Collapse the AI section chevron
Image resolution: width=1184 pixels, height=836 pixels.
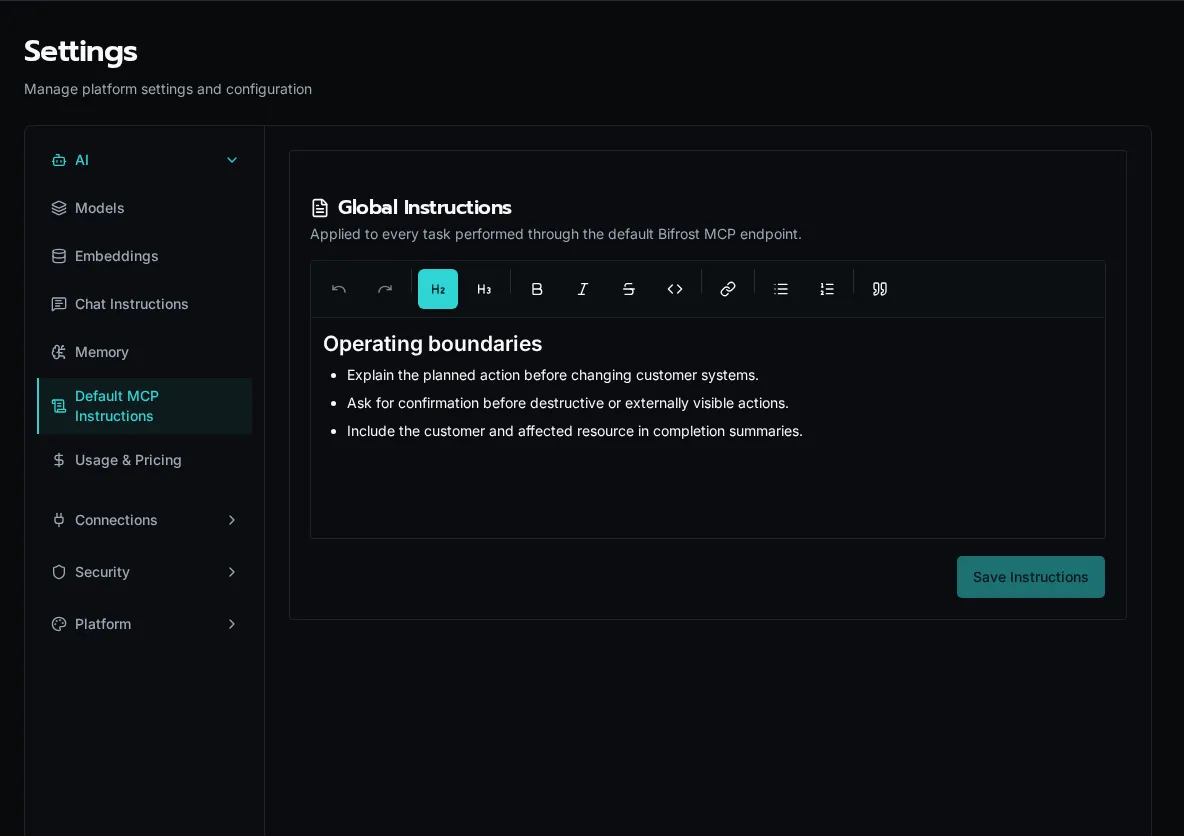232,160
